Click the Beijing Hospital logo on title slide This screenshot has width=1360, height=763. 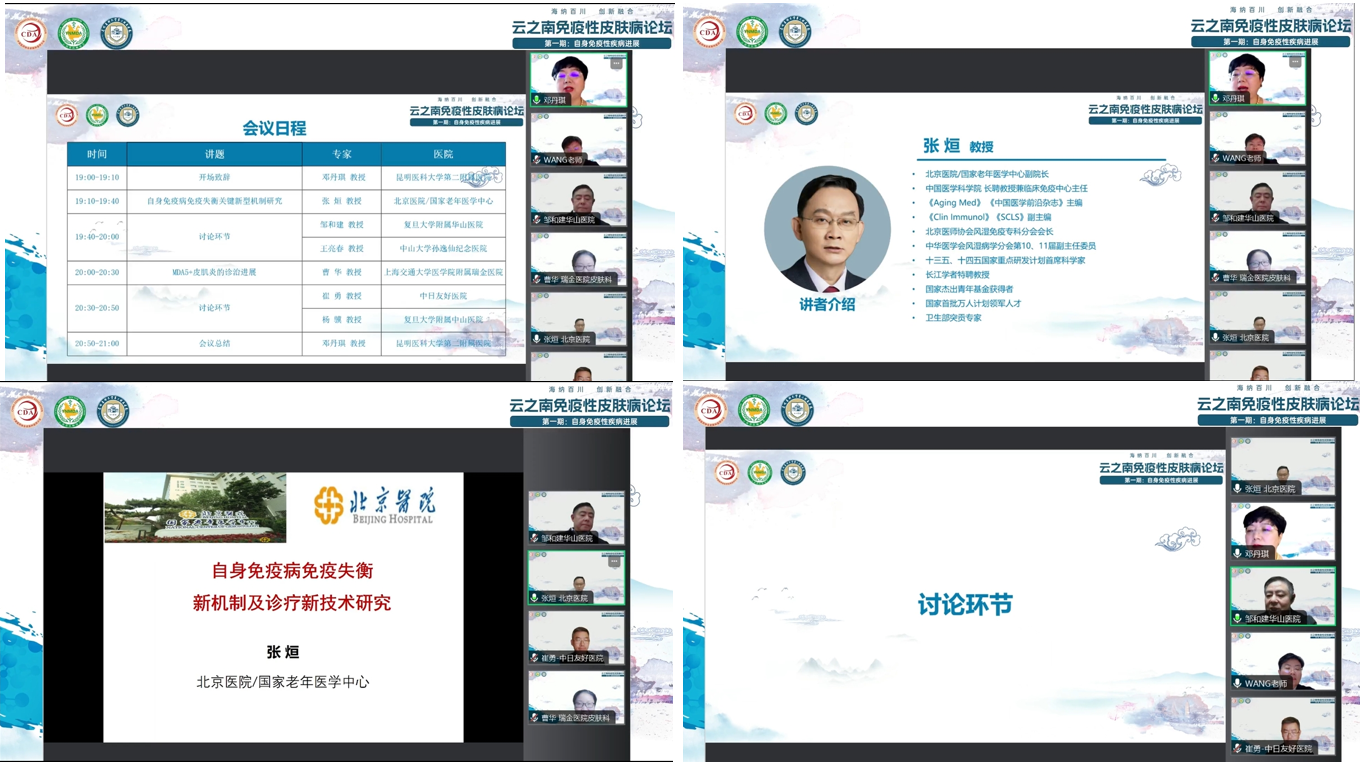pos(374,505)
